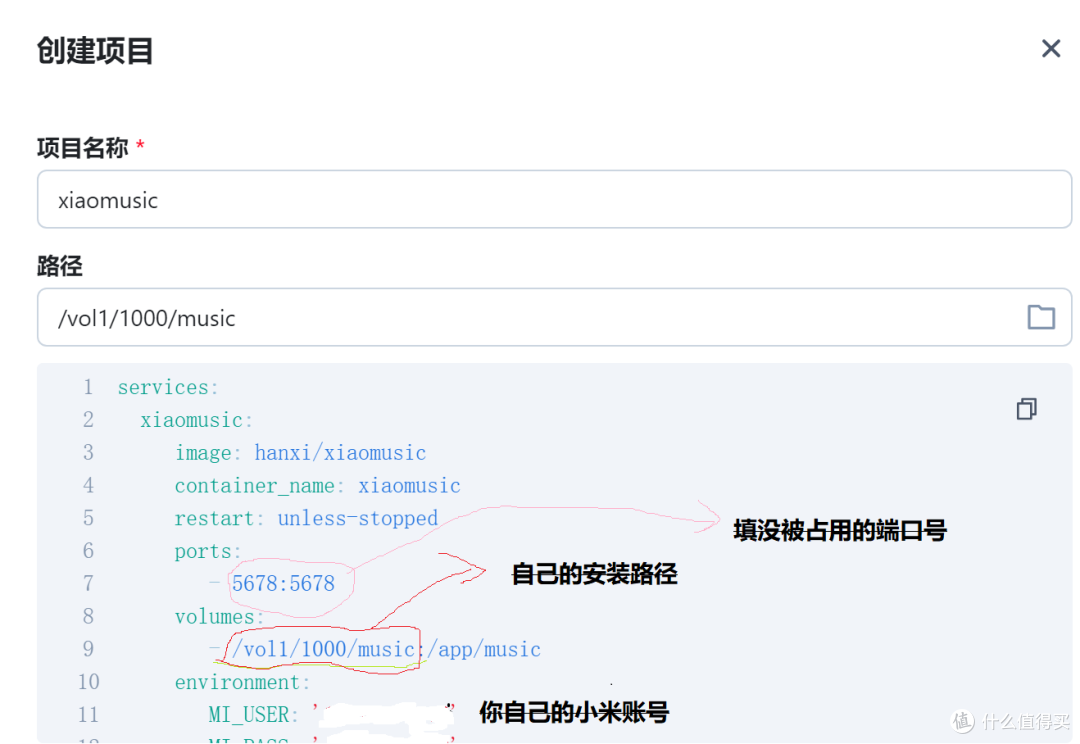Open the folder browser for the path field
This screenshot has height=744, width=1080.
tap(1041, 317)
